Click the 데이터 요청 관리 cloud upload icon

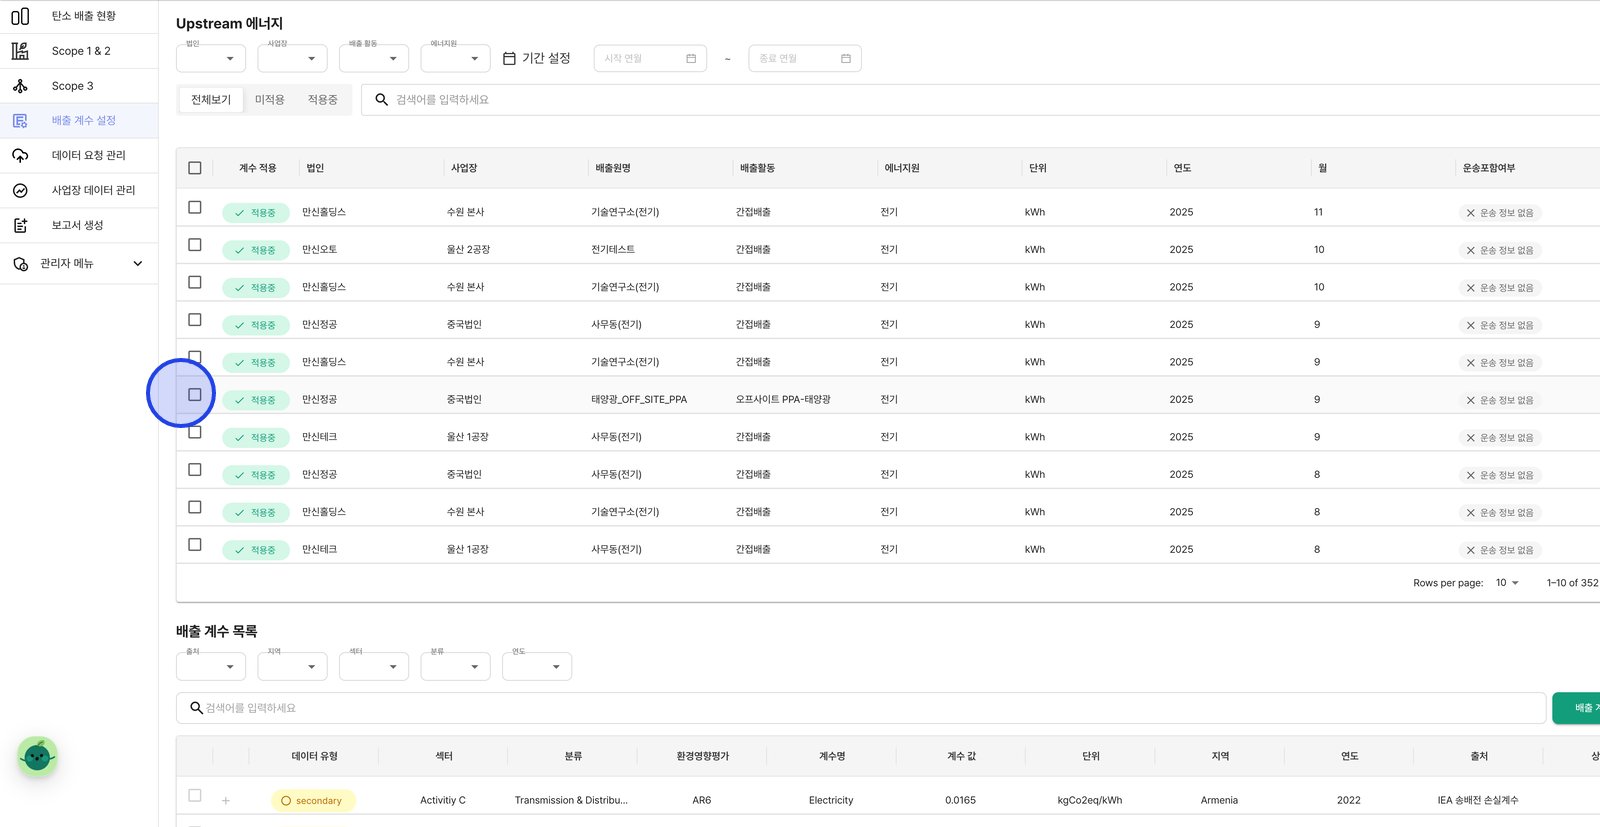[x=20, y=155]
